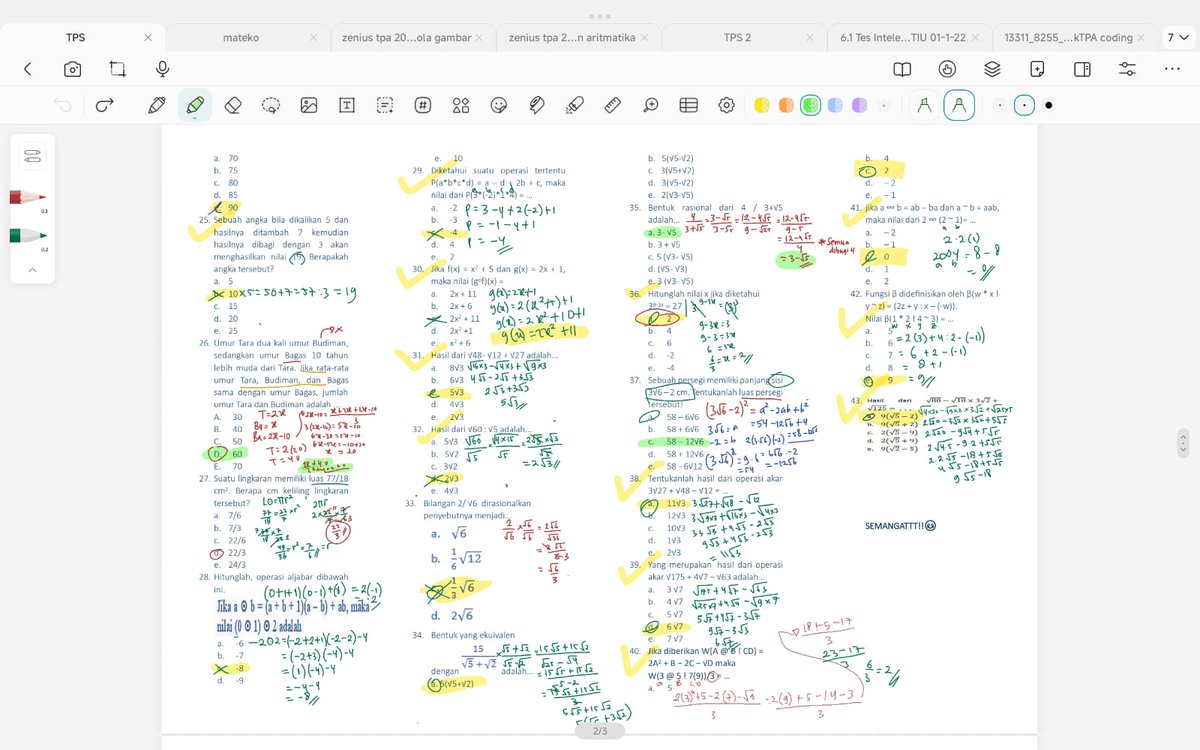The width and height of the screenshot is (1200, 750).
Task: Open toolbar settings gear
Action: (727, 105)
